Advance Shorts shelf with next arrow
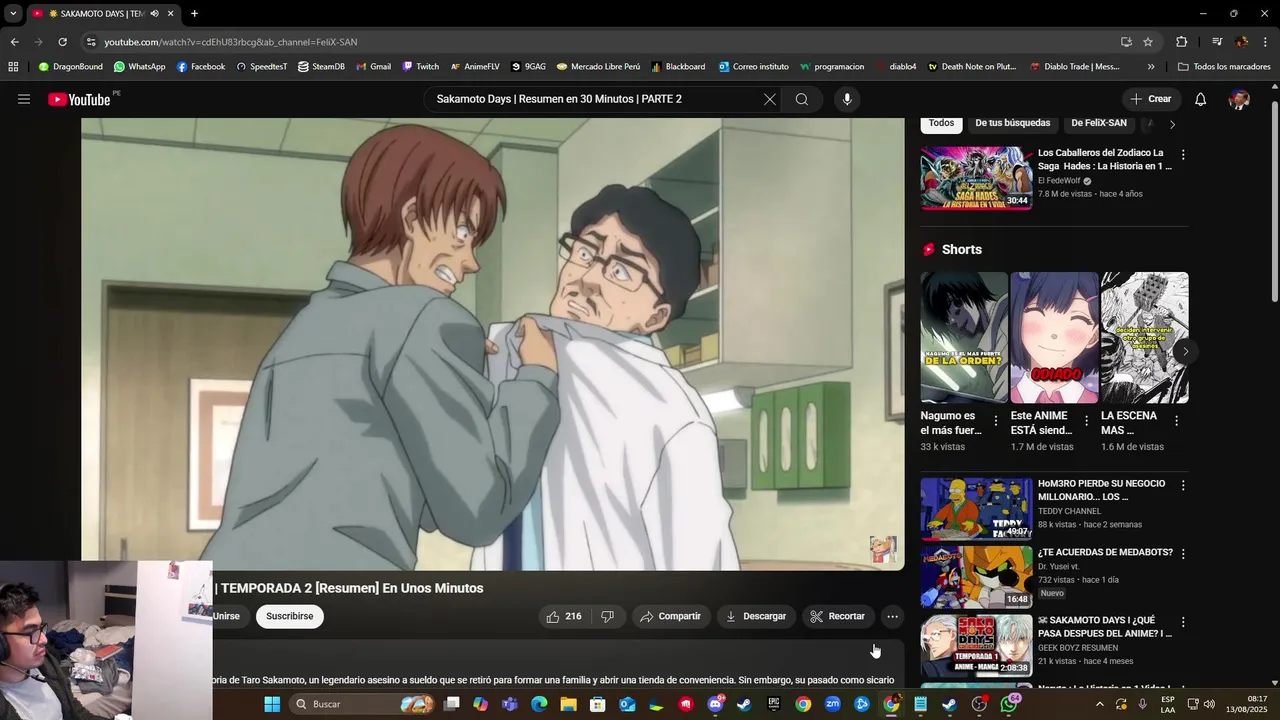Screen dimensions: 1280x720 click(x=1185, y=351)
